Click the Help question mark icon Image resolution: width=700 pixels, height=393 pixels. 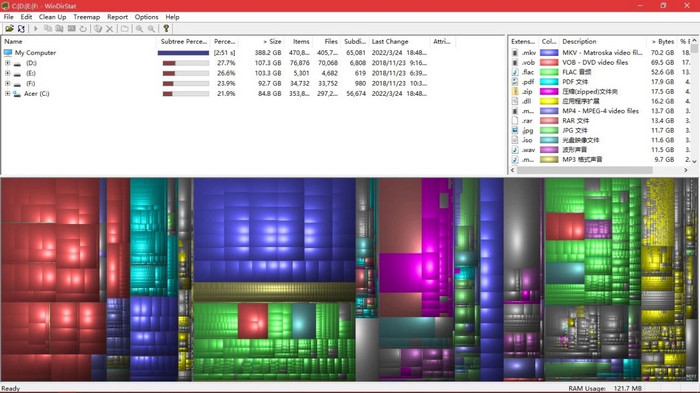click(x=166, y=29)
